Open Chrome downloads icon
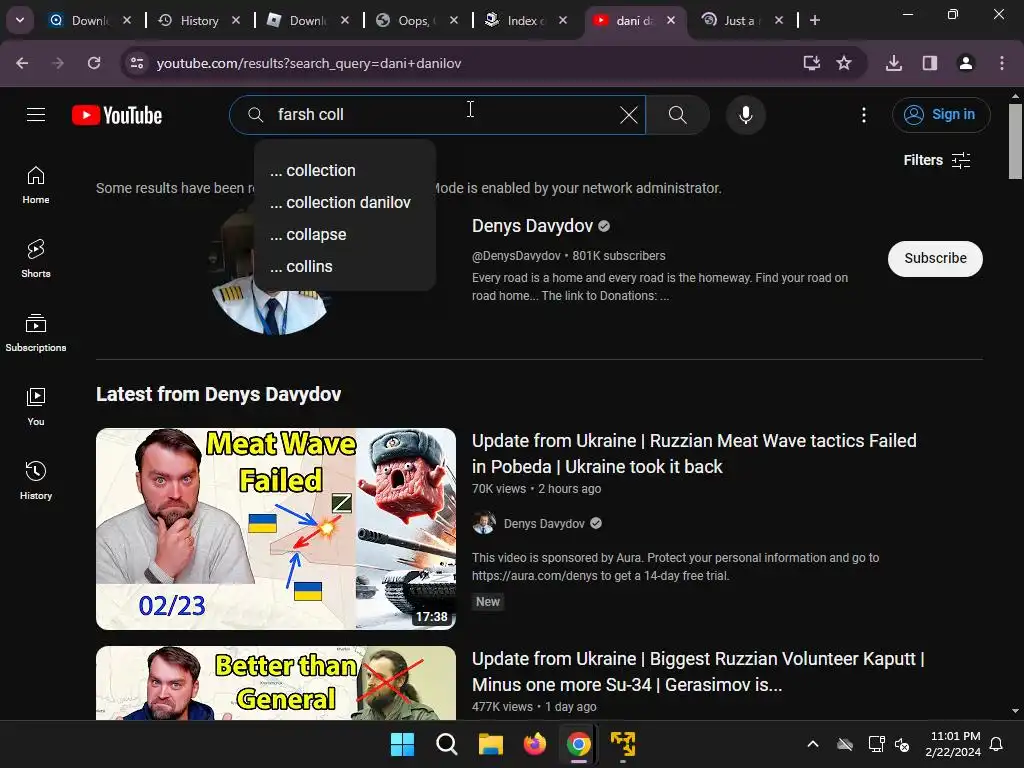 tap(894, 63)
